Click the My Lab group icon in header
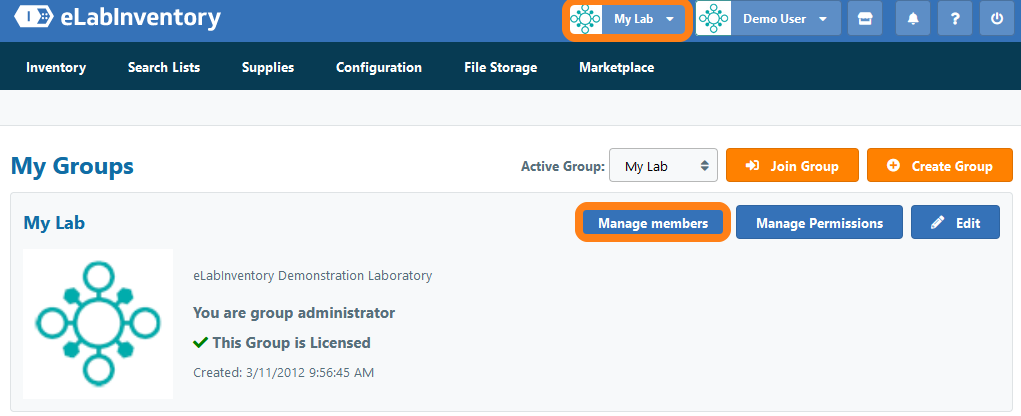 coord(584,19)
